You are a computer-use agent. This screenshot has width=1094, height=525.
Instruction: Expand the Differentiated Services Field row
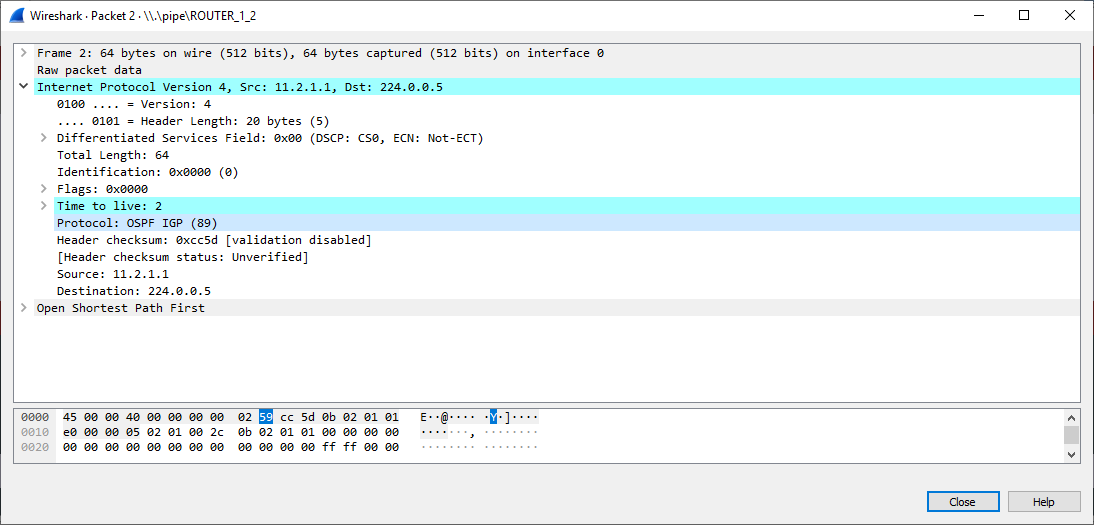click(44, 138)
